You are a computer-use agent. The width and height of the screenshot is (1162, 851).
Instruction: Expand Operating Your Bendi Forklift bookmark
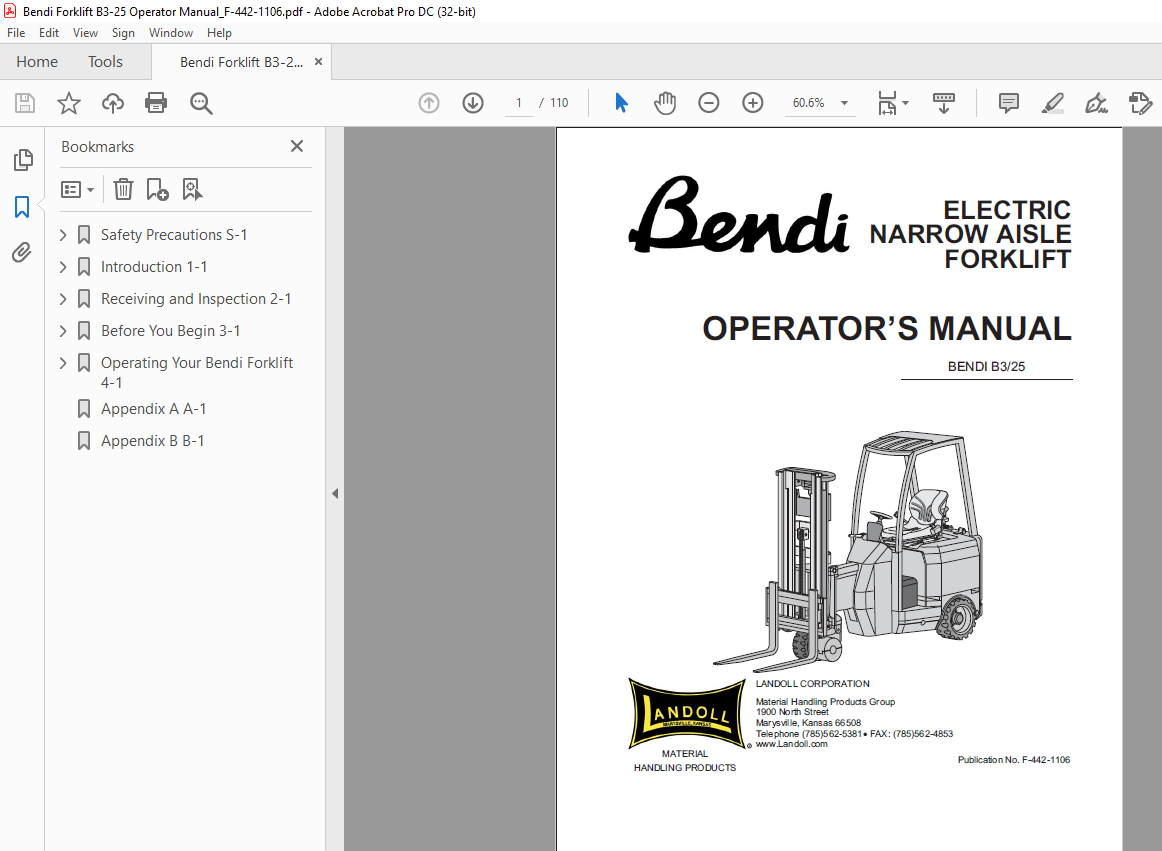(63, 362)
